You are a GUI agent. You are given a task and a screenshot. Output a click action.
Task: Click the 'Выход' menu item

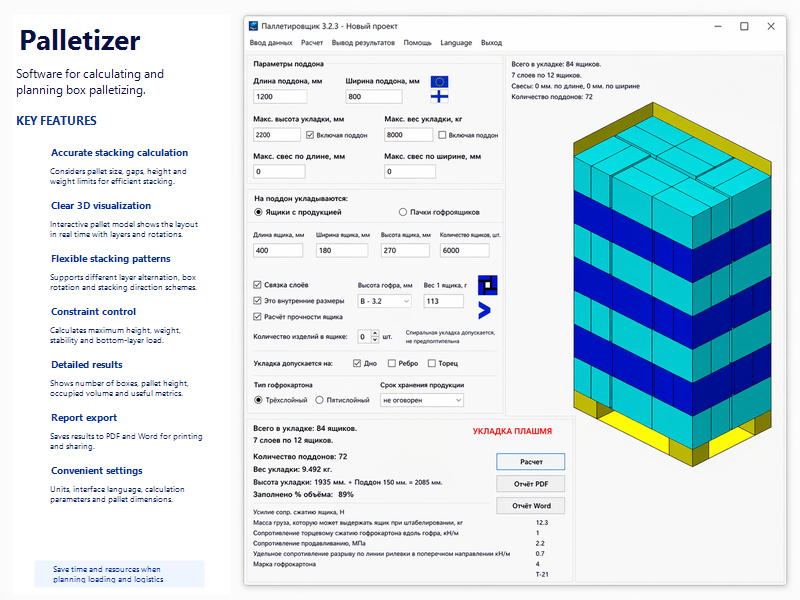[x=491, y=43]
